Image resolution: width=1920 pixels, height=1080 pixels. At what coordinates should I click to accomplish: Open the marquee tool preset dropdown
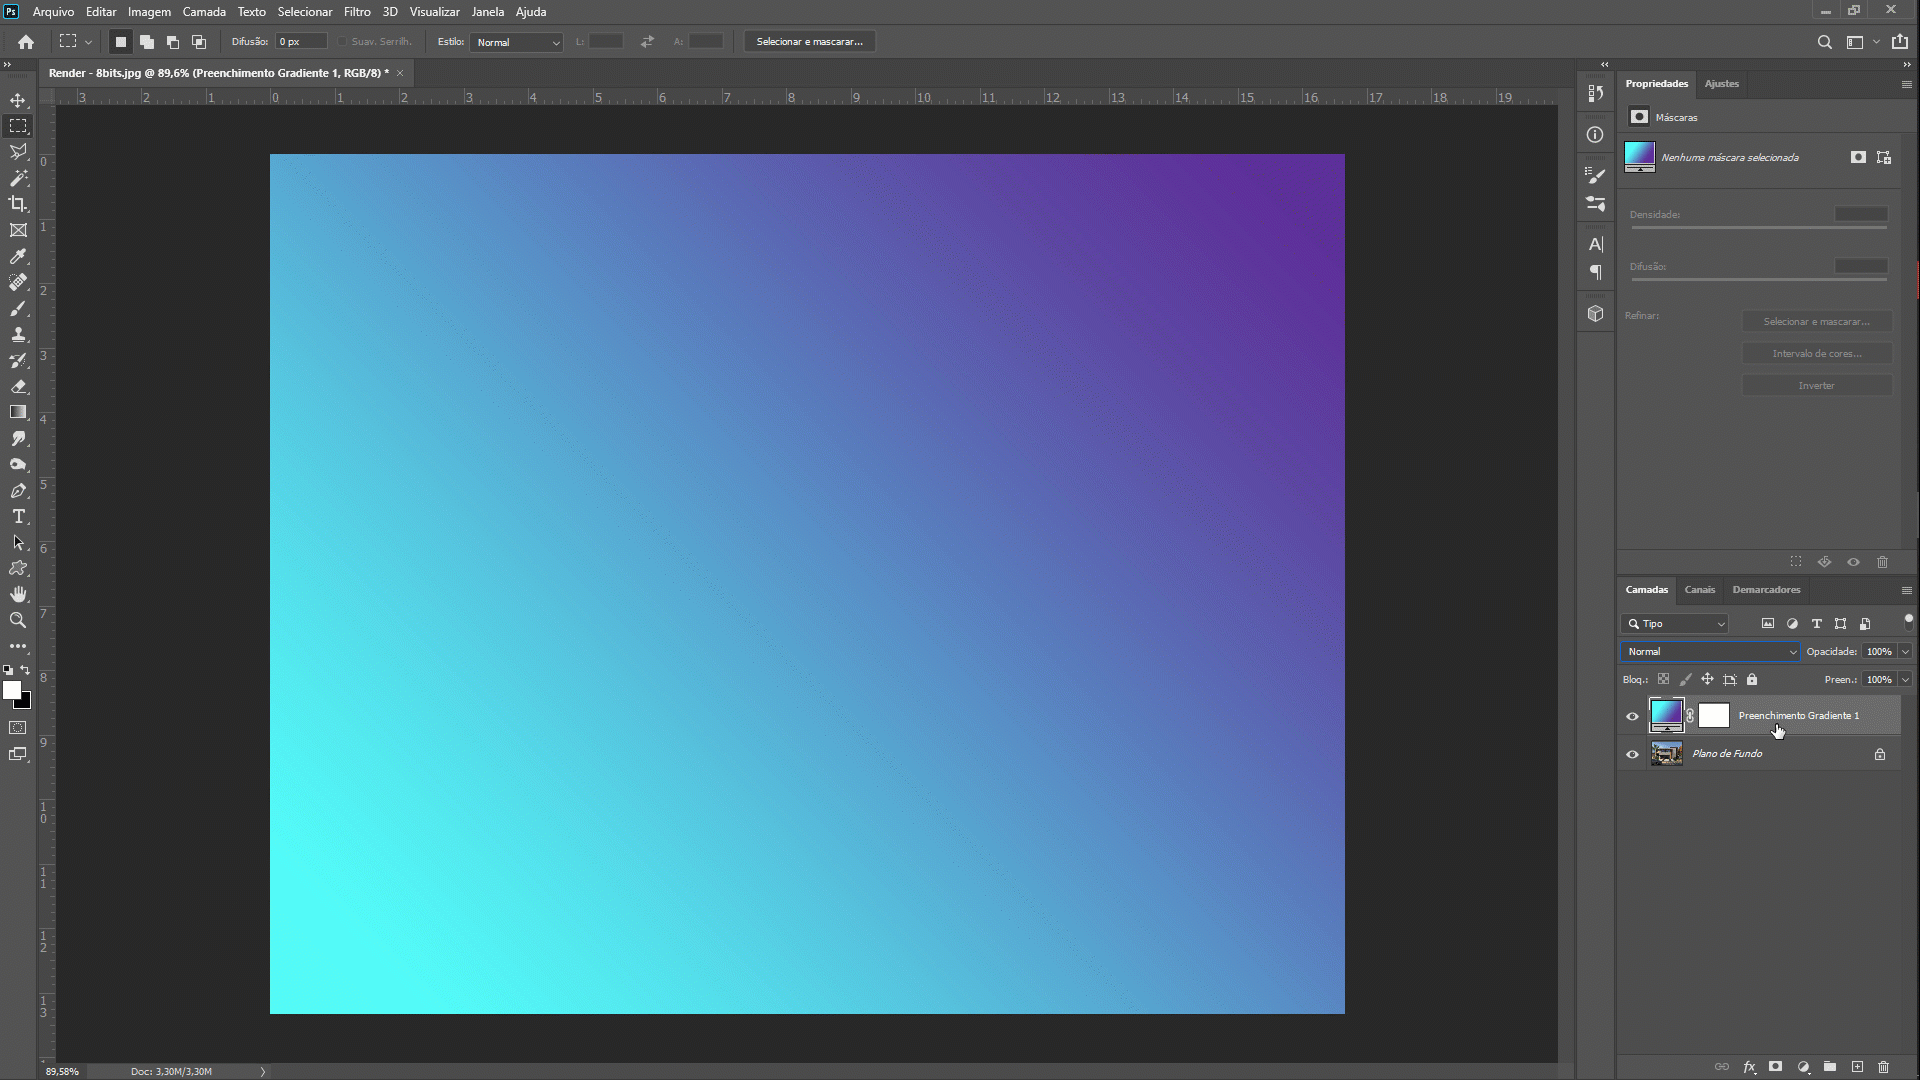coord(88,42)
